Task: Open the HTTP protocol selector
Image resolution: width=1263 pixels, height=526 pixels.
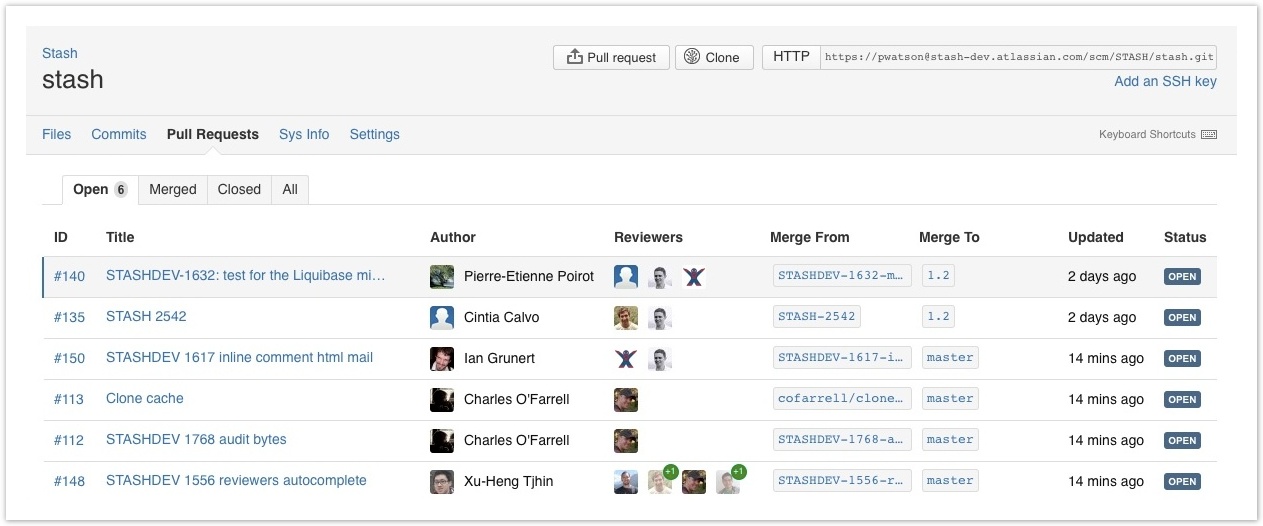Action: pos(791,57)
